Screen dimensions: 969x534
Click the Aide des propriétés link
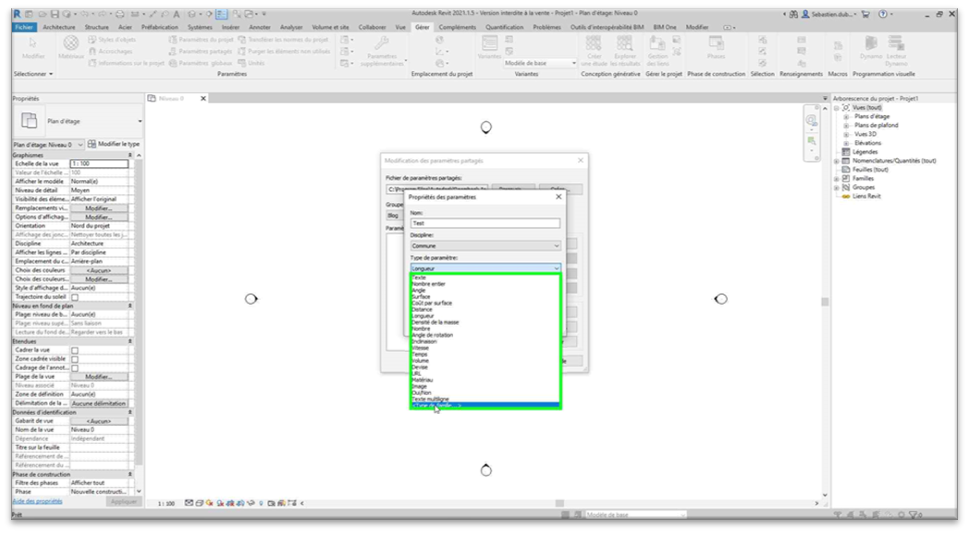click(x=36, y=500)
